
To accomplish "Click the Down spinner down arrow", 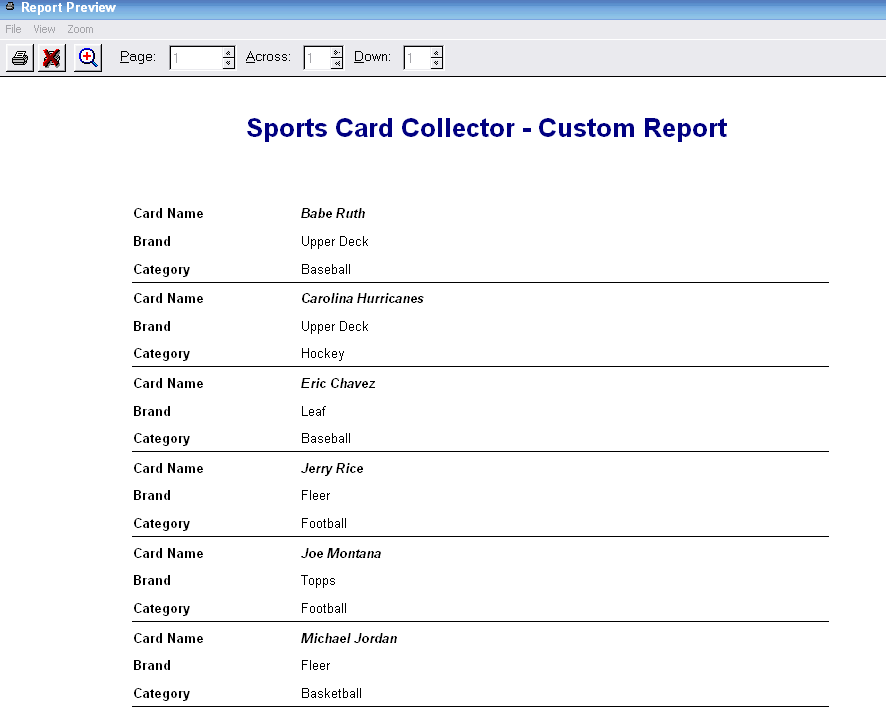I will [x=436, y=62].
